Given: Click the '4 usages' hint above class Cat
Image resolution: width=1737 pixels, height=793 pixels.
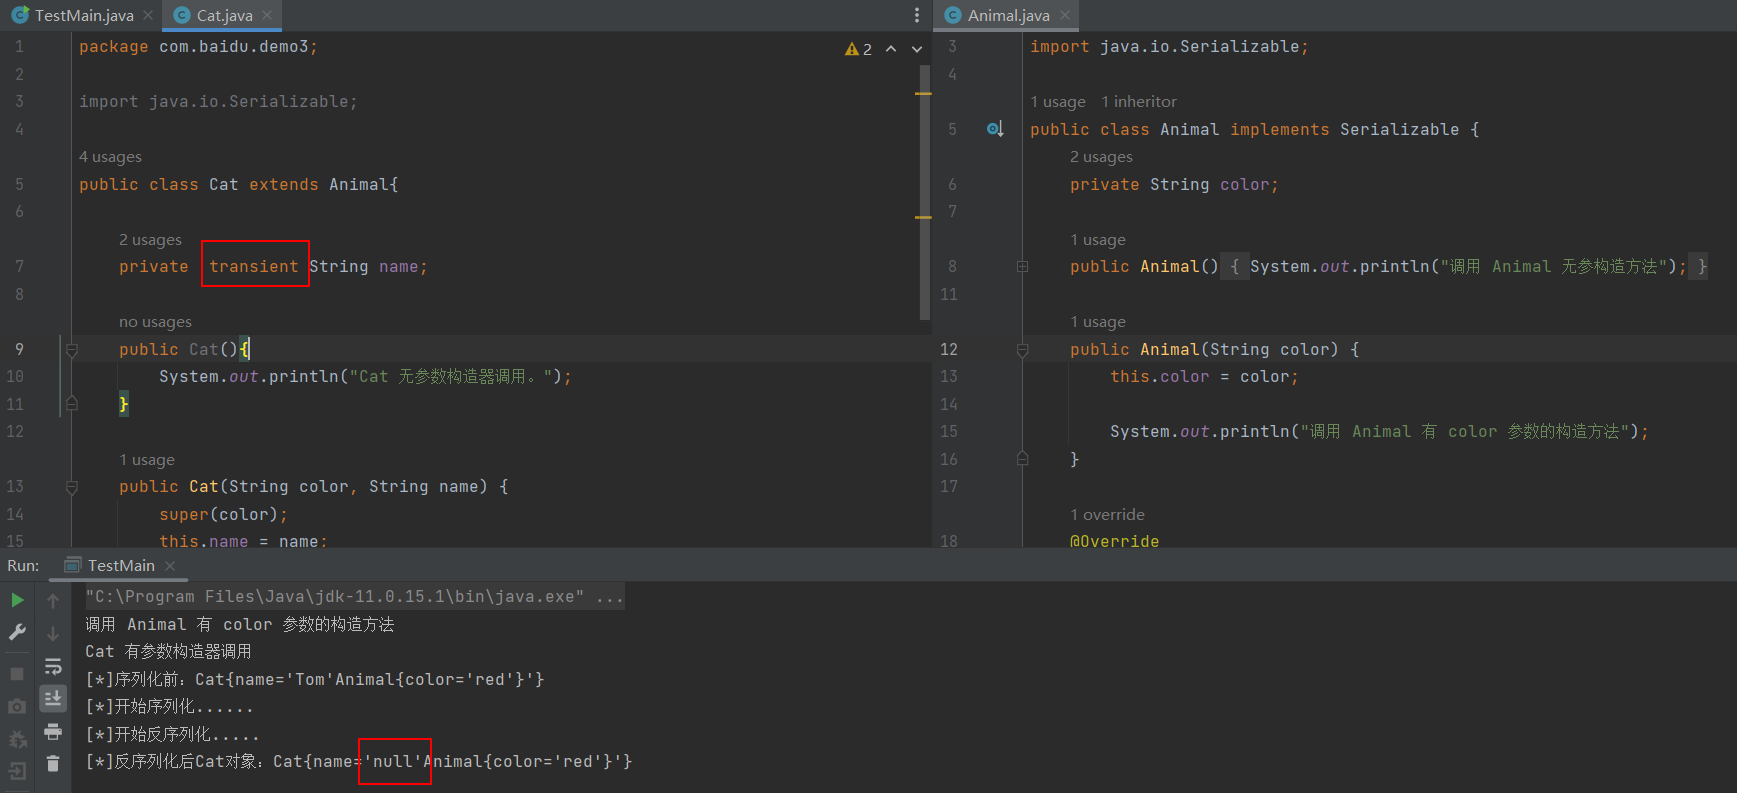Looking at the screenshot, I should click(110, 157).
